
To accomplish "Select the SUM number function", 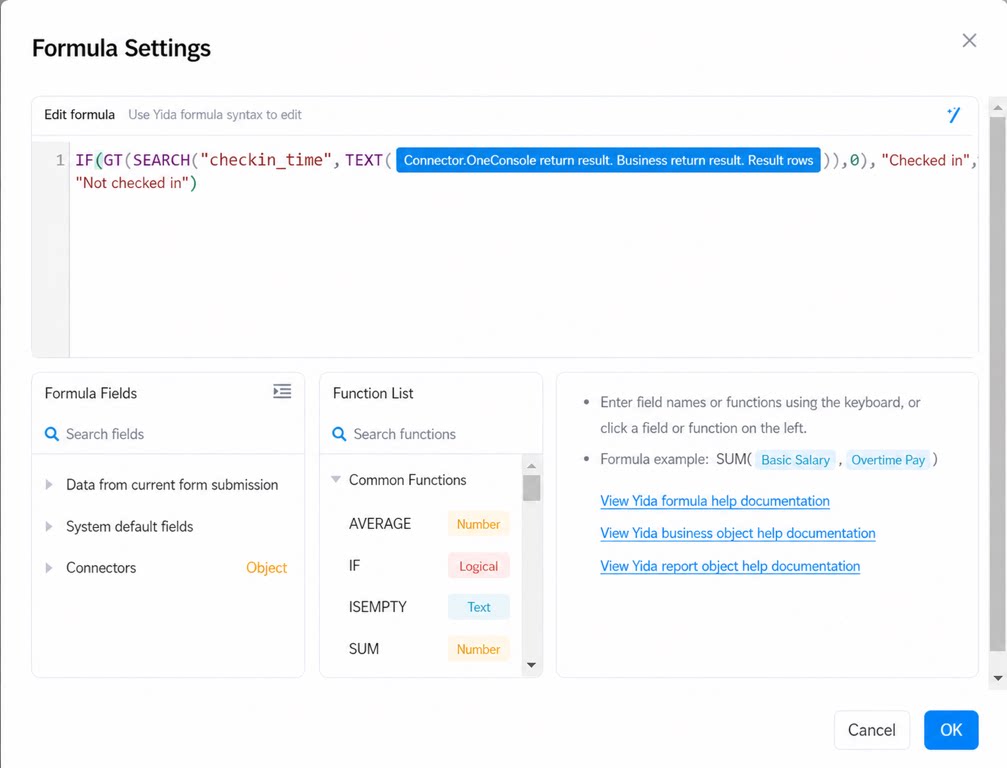I will (428, 649).
